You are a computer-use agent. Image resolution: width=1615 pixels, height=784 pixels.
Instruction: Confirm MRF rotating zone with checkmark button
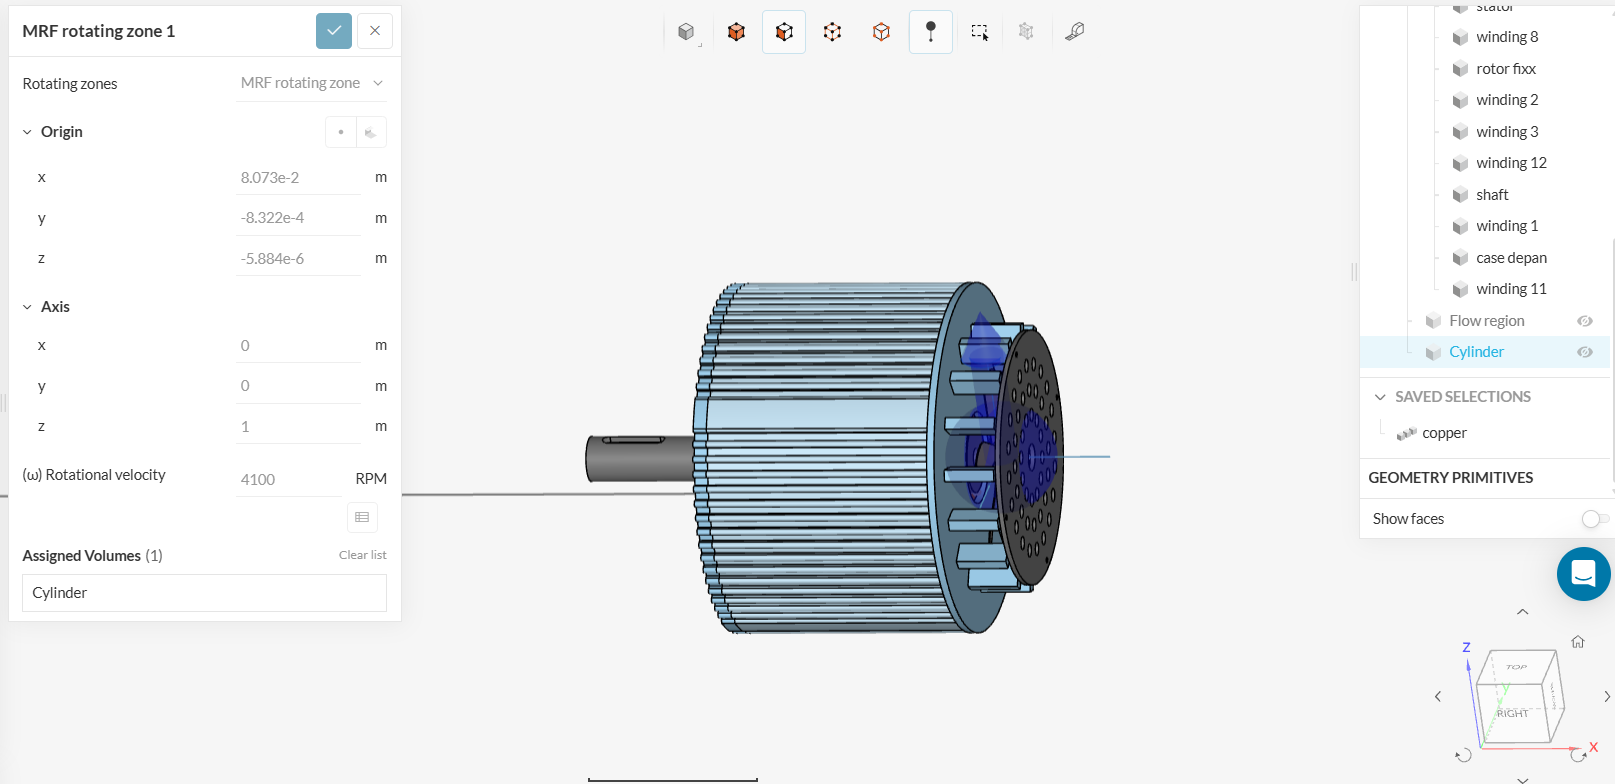[334, 31]
